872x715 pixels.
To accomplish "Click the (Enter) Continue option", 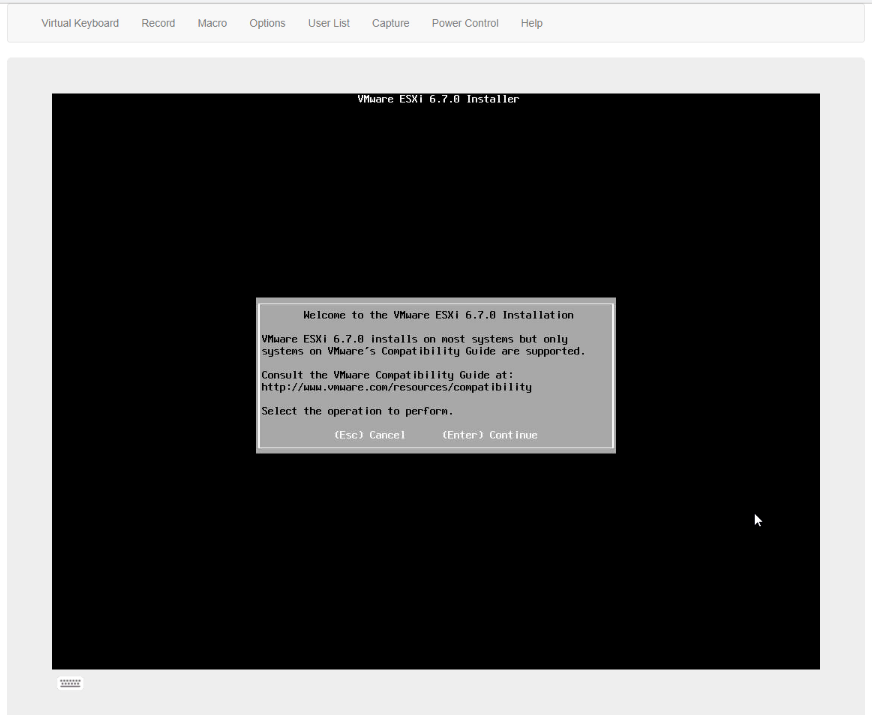I will tap(489, 435).
